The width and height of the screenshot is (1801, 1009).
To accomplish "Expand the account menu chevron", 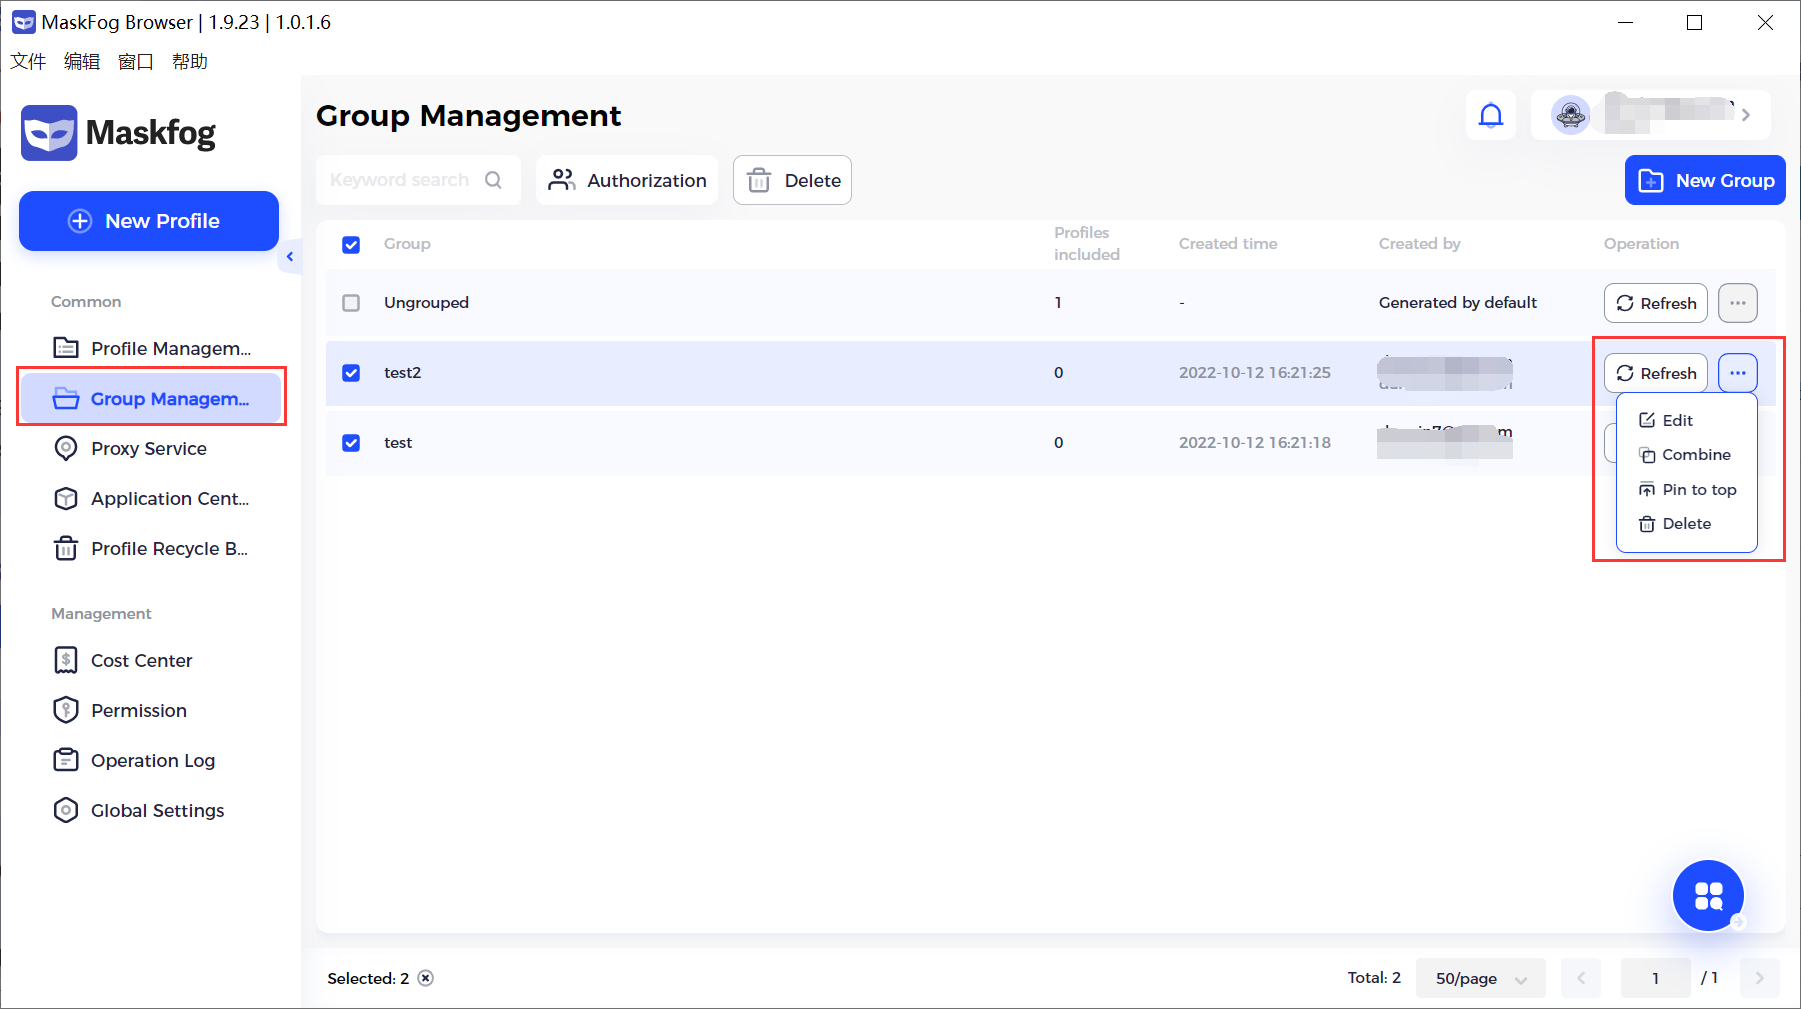I will pyautogui.click(x=1745, y=115).
